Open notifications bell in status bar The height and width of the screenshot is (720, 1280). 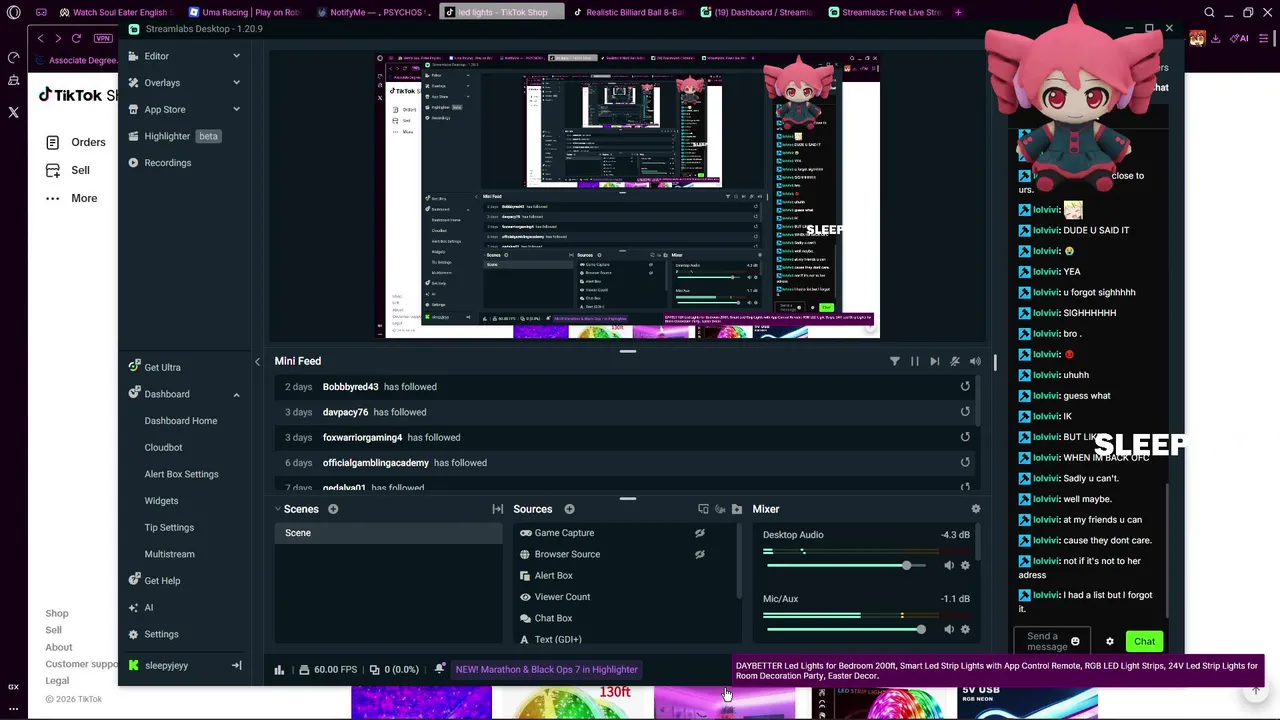click(440, 669)
